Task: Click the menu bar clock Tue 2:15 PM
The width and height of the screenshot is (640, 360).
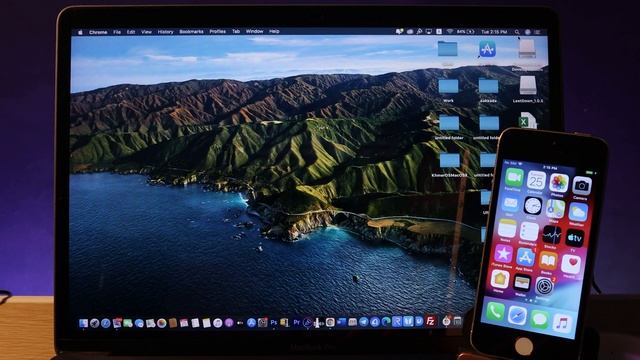Action: (x=494, y=31)
